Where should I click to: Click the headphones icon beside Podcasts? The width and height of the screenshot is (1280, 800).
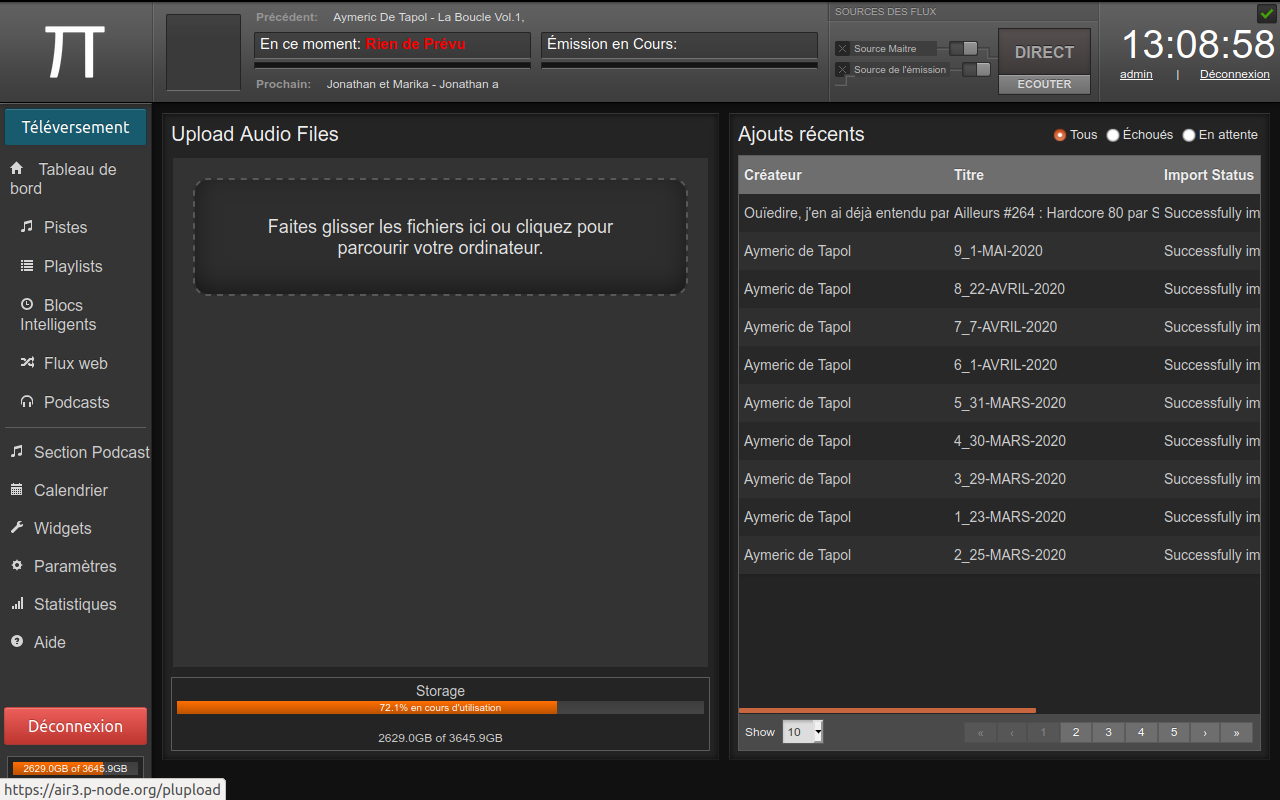click(x=27, y=402)
